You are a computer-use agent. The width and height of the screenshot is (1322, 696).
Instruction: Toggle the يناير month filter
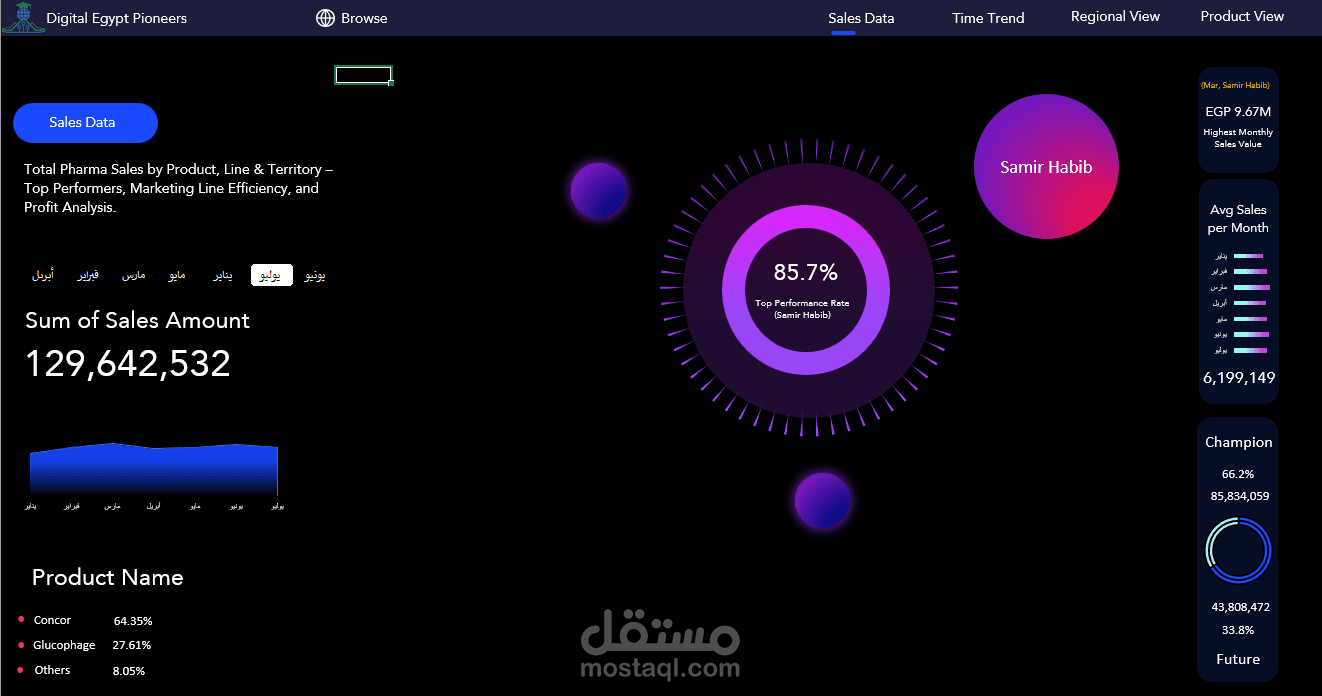(222, 274)
